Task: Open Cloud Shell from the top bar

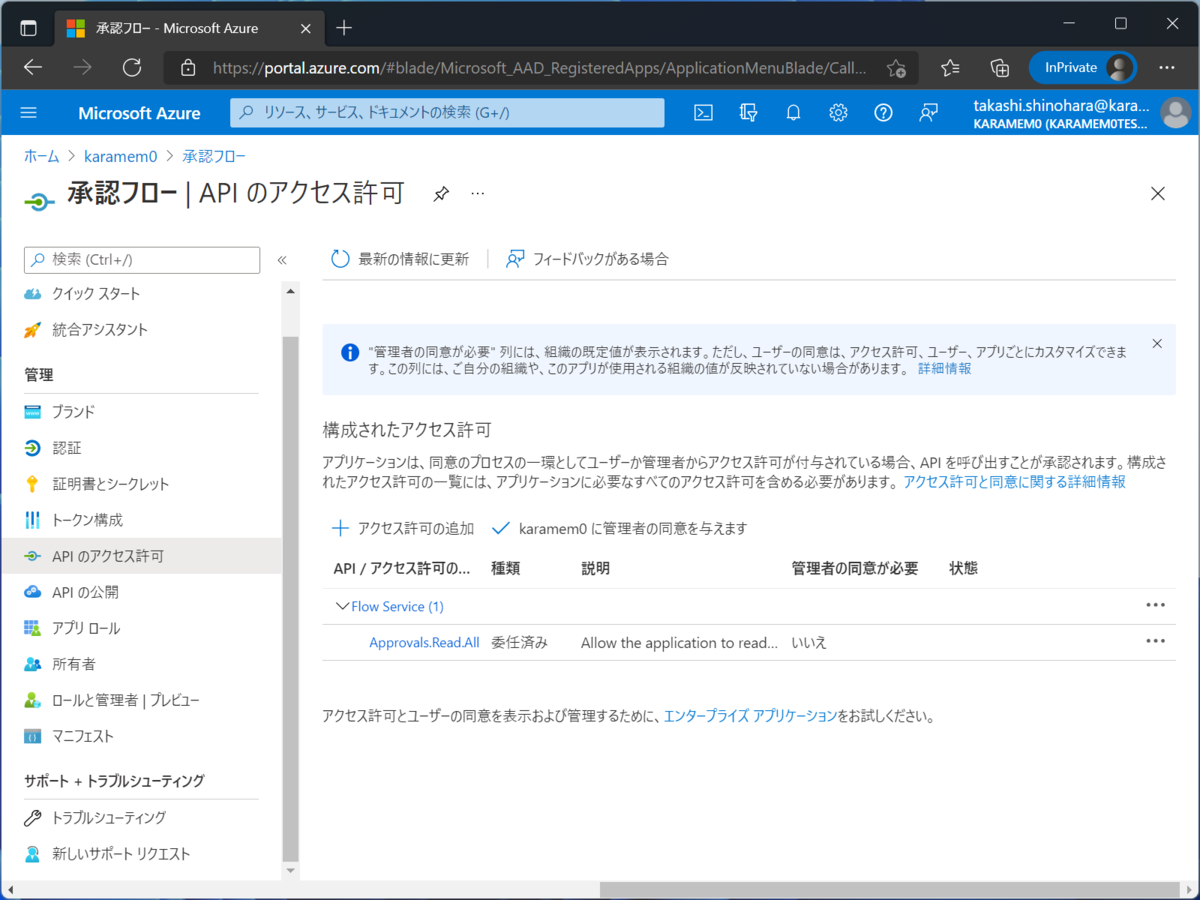Action: point(704,113)
